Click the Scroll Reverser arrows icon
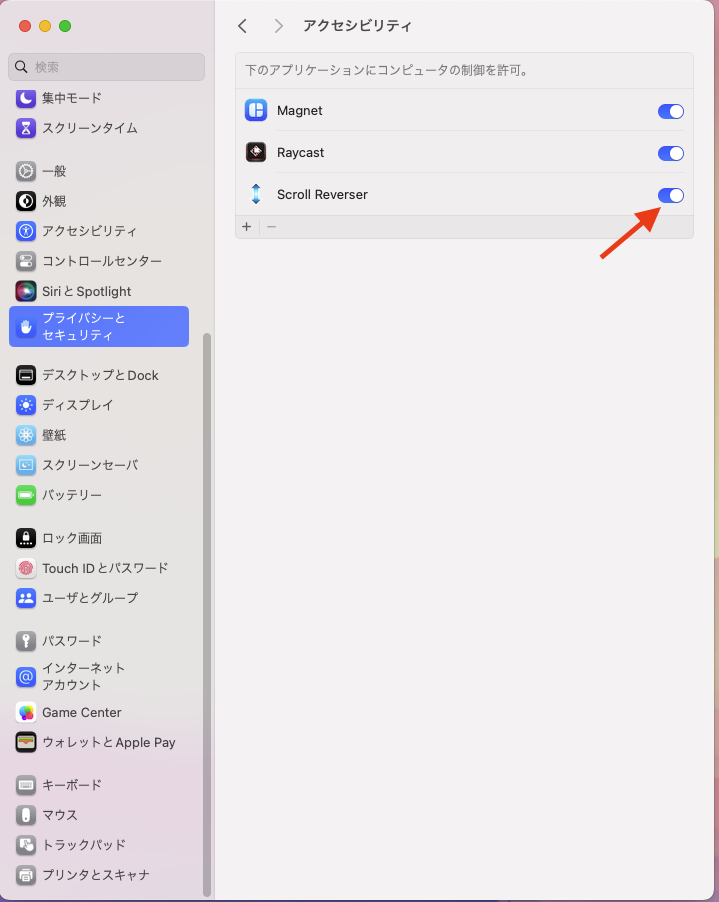 pos(256,195)
